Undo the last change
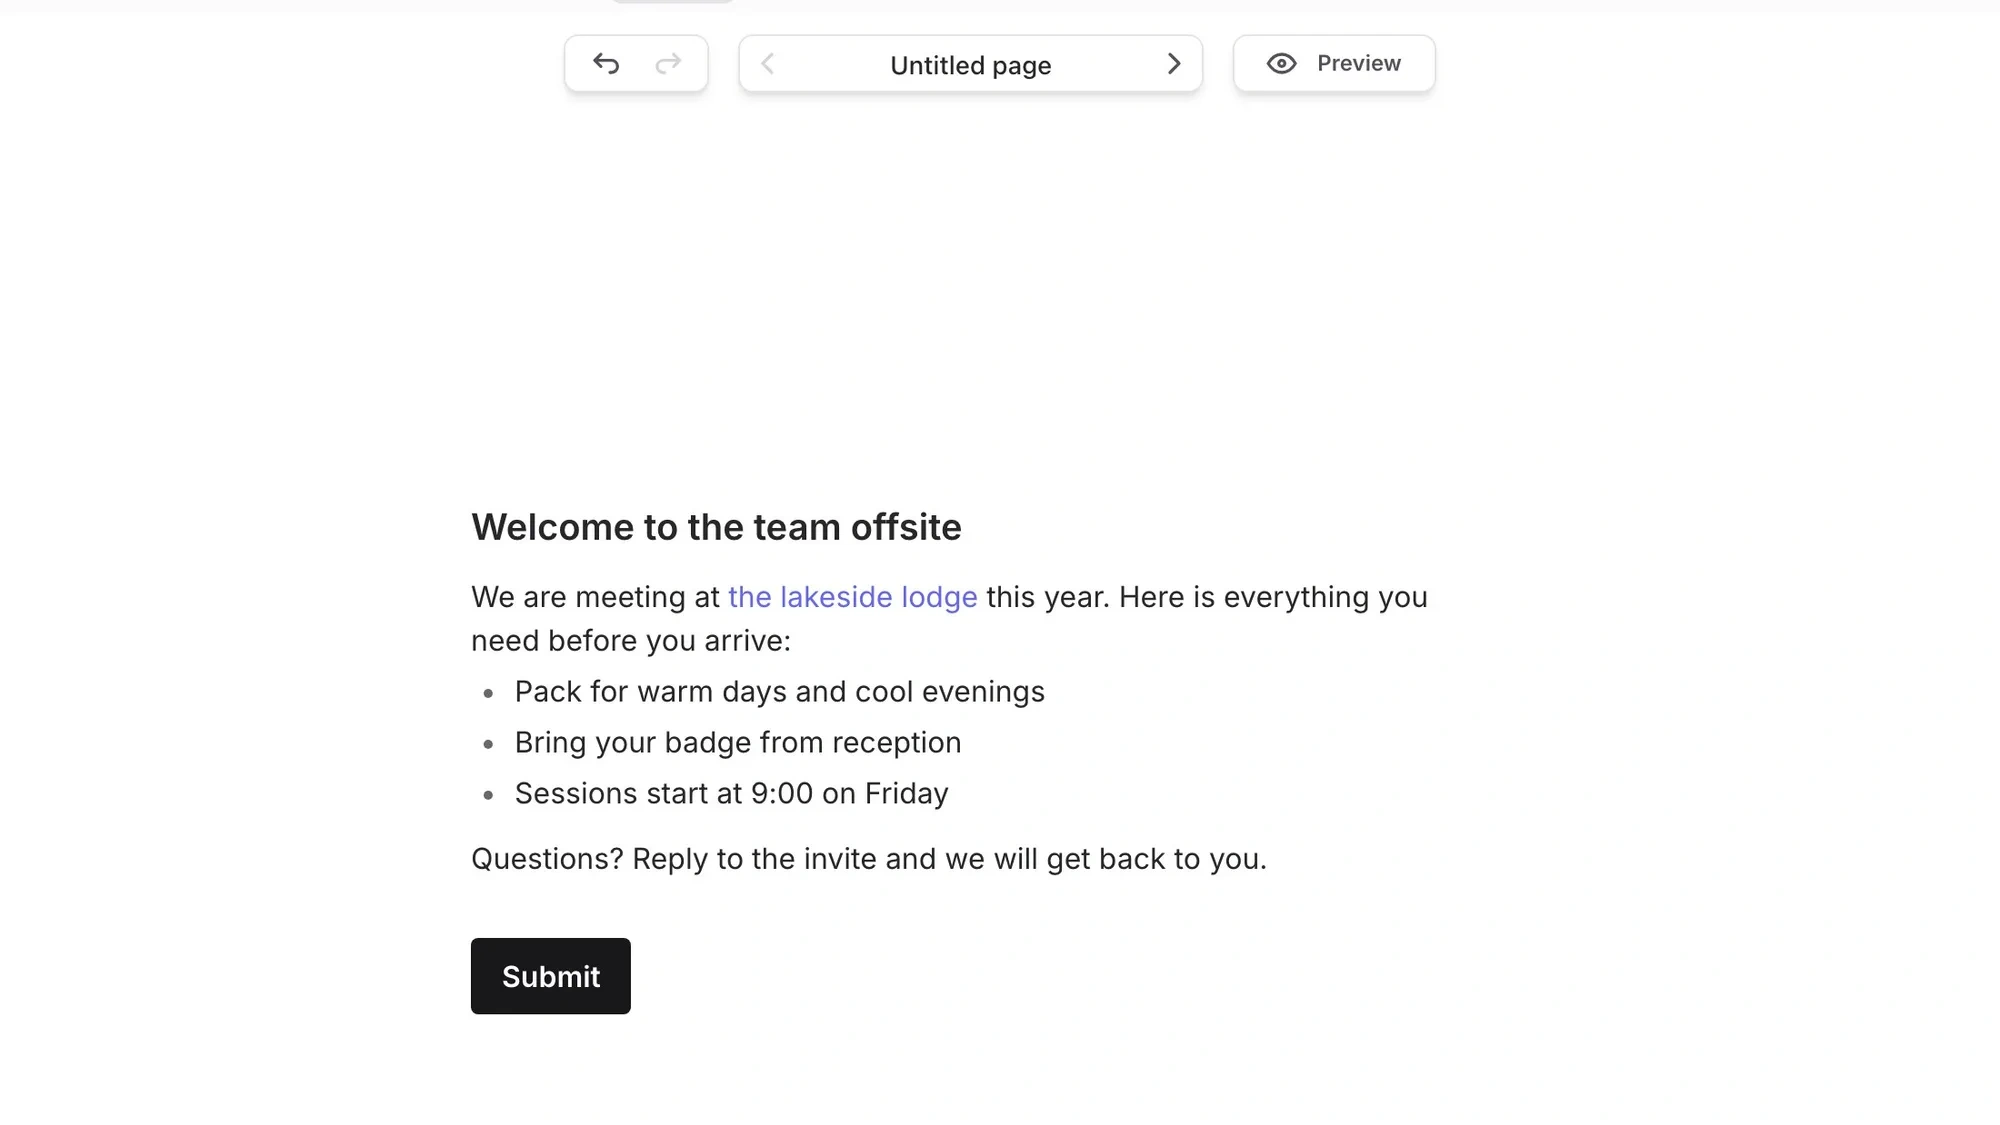 [x=606, y=64]
